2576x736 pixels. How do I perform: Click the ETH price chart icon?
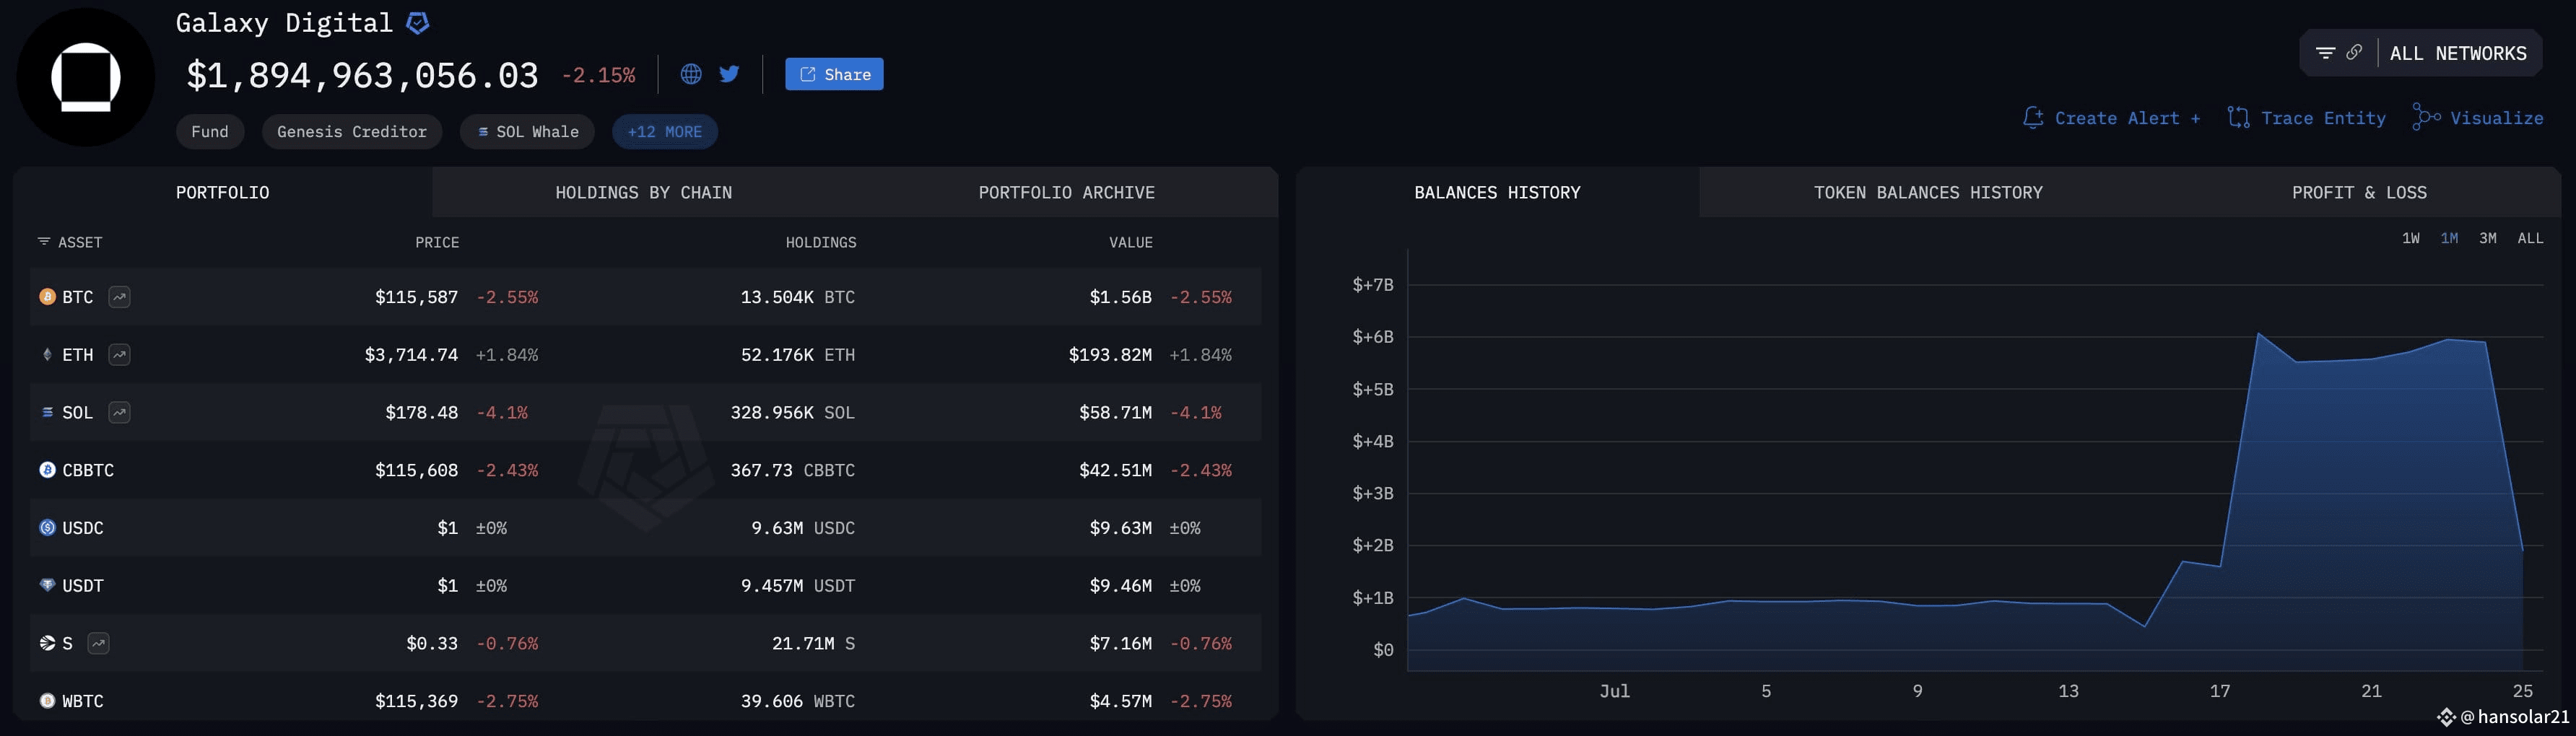[x=119, y=355]
